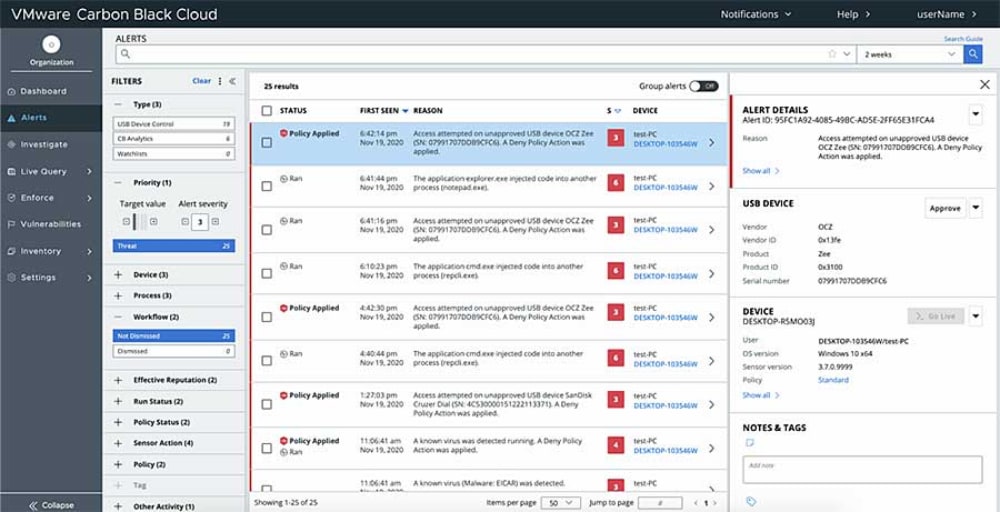Open the dropdown beside Go Live

point(975,316)
